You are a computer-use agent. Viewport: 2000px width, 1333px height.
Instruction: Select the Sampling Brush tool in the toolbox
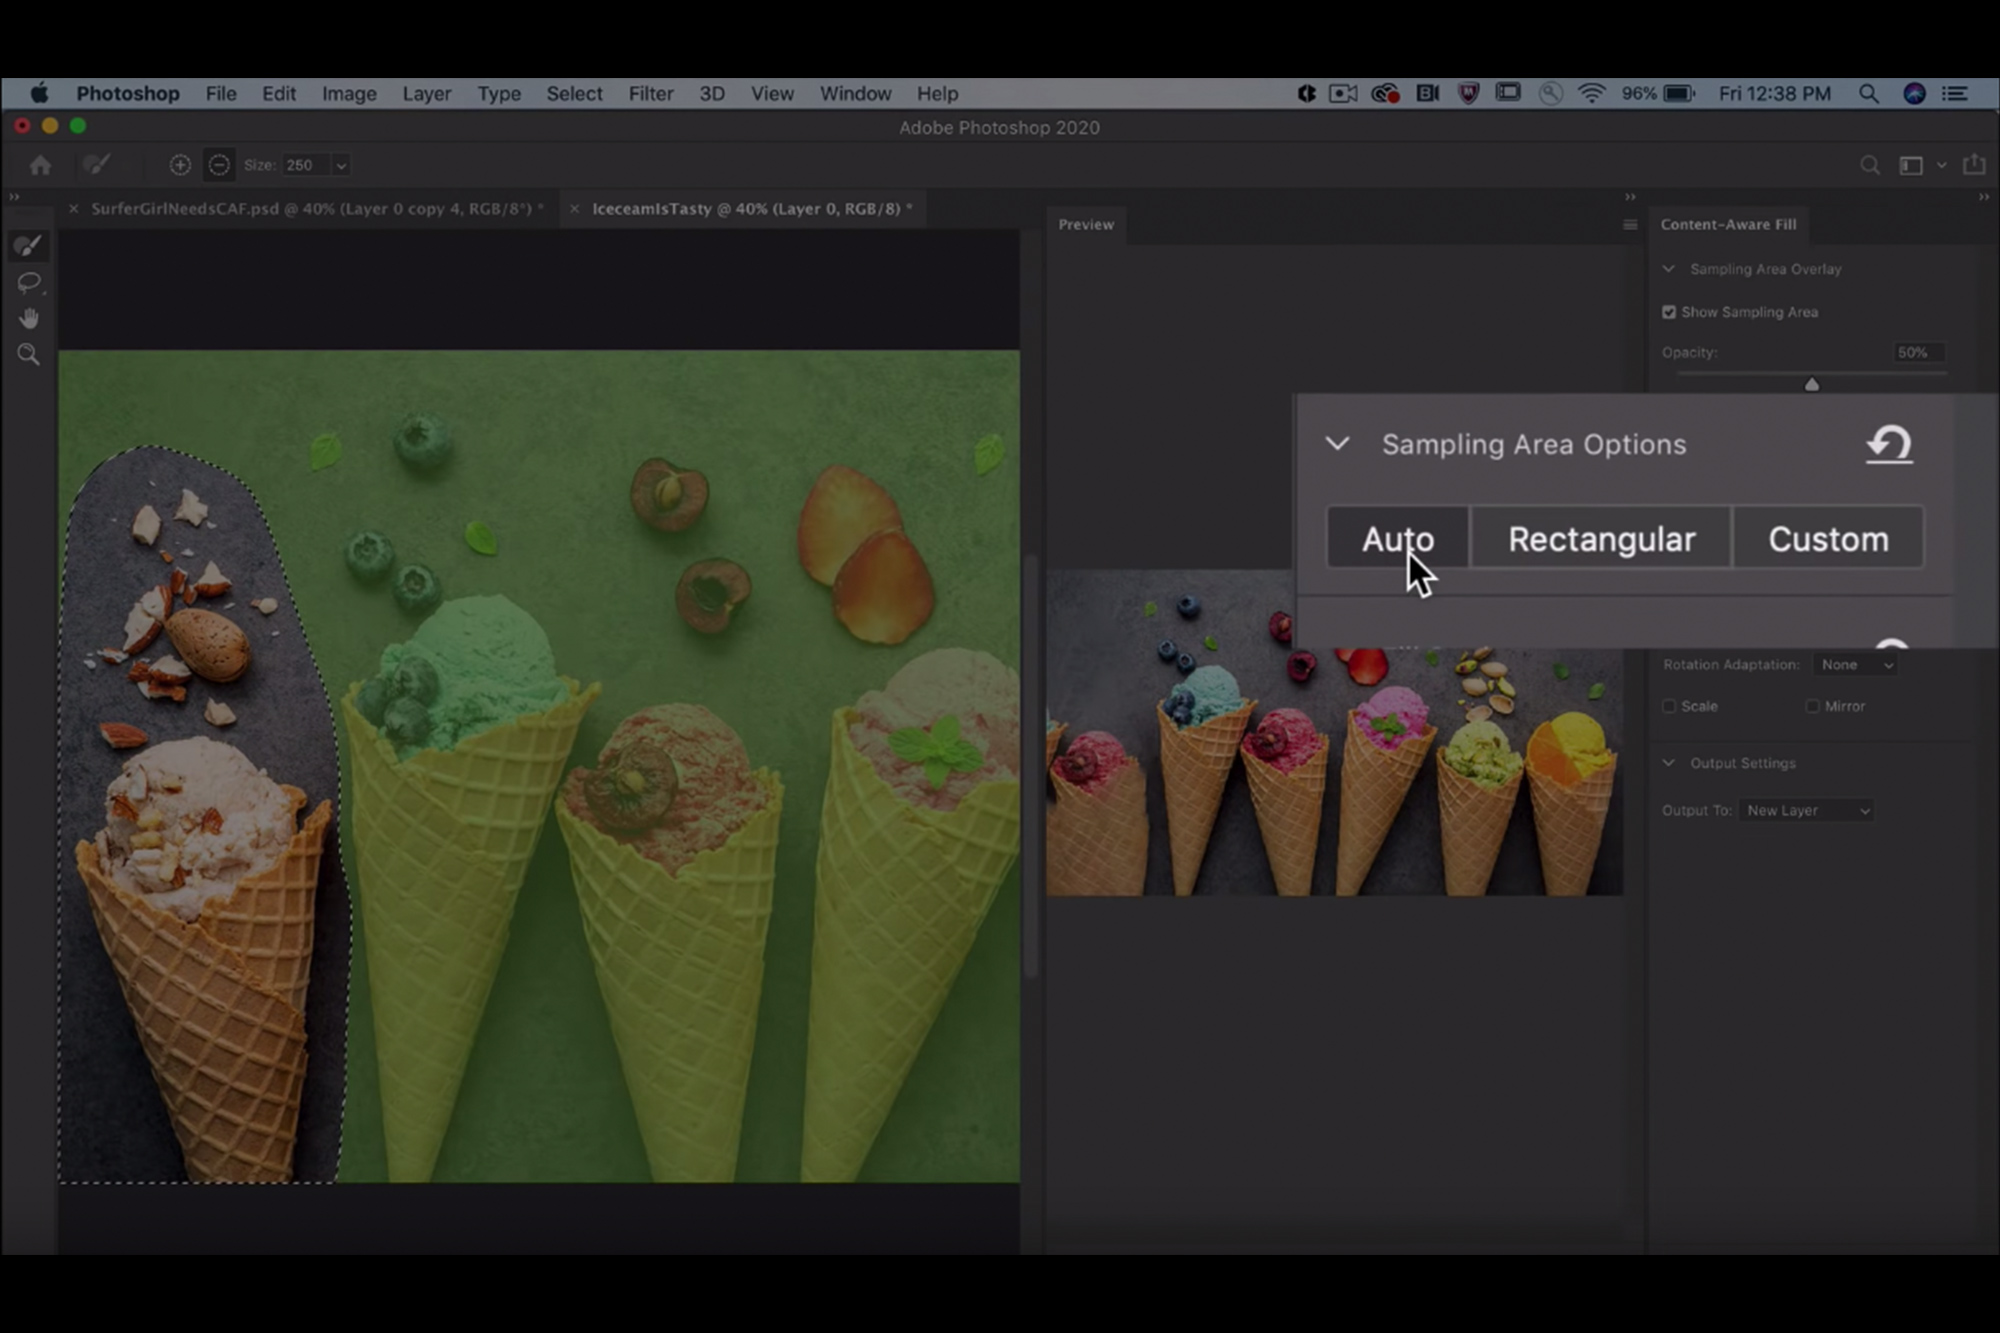point(28,246)
